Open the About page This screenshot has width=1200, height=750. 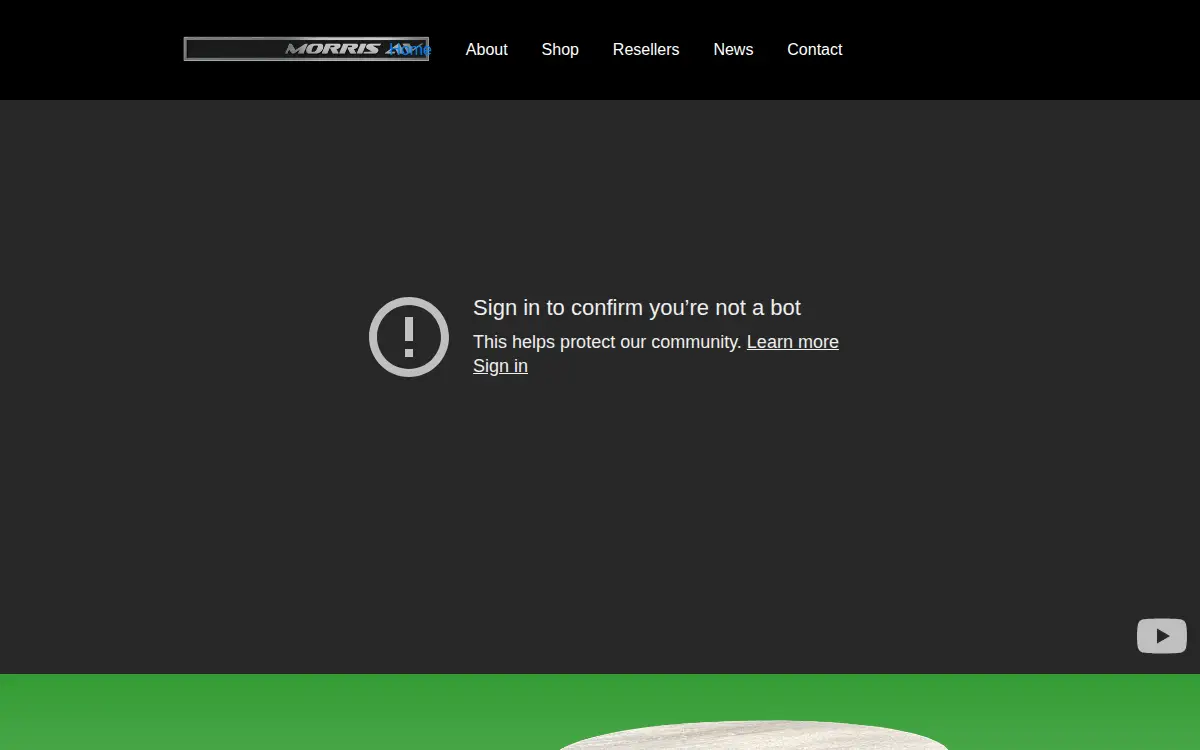click(486, 49)
